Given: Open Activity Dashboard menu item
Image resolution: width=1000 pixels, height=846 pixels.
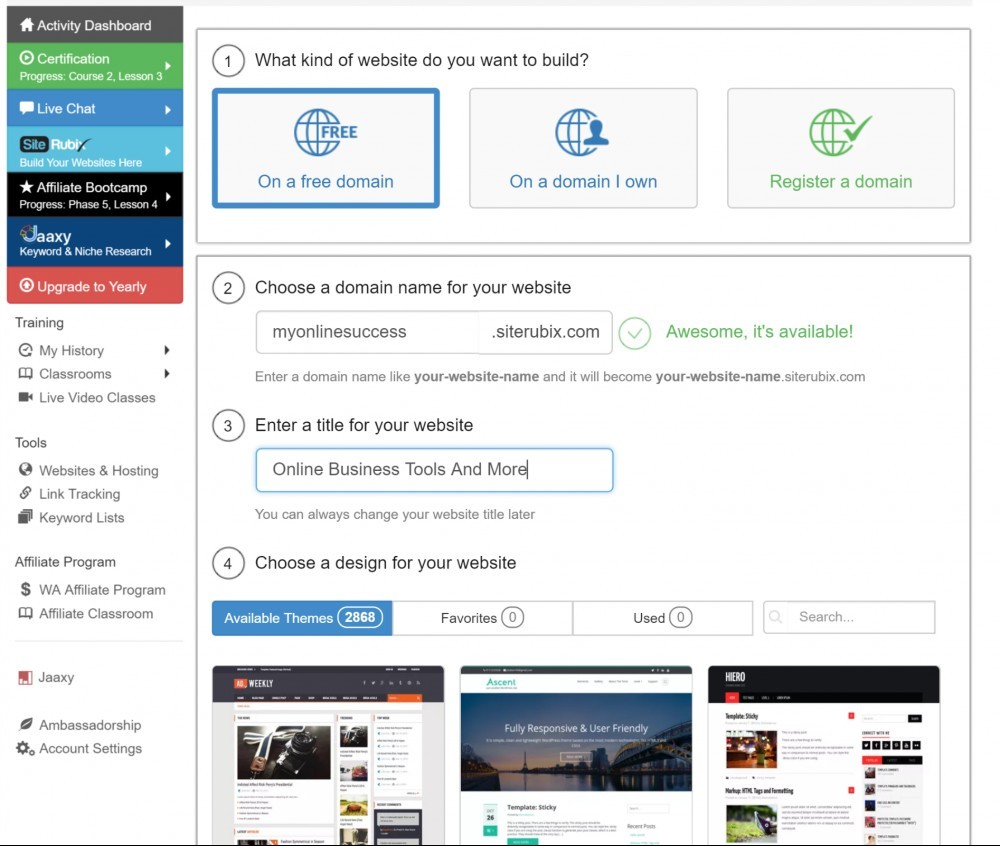Looking at the screenshot, I should (x=95, y=24).
